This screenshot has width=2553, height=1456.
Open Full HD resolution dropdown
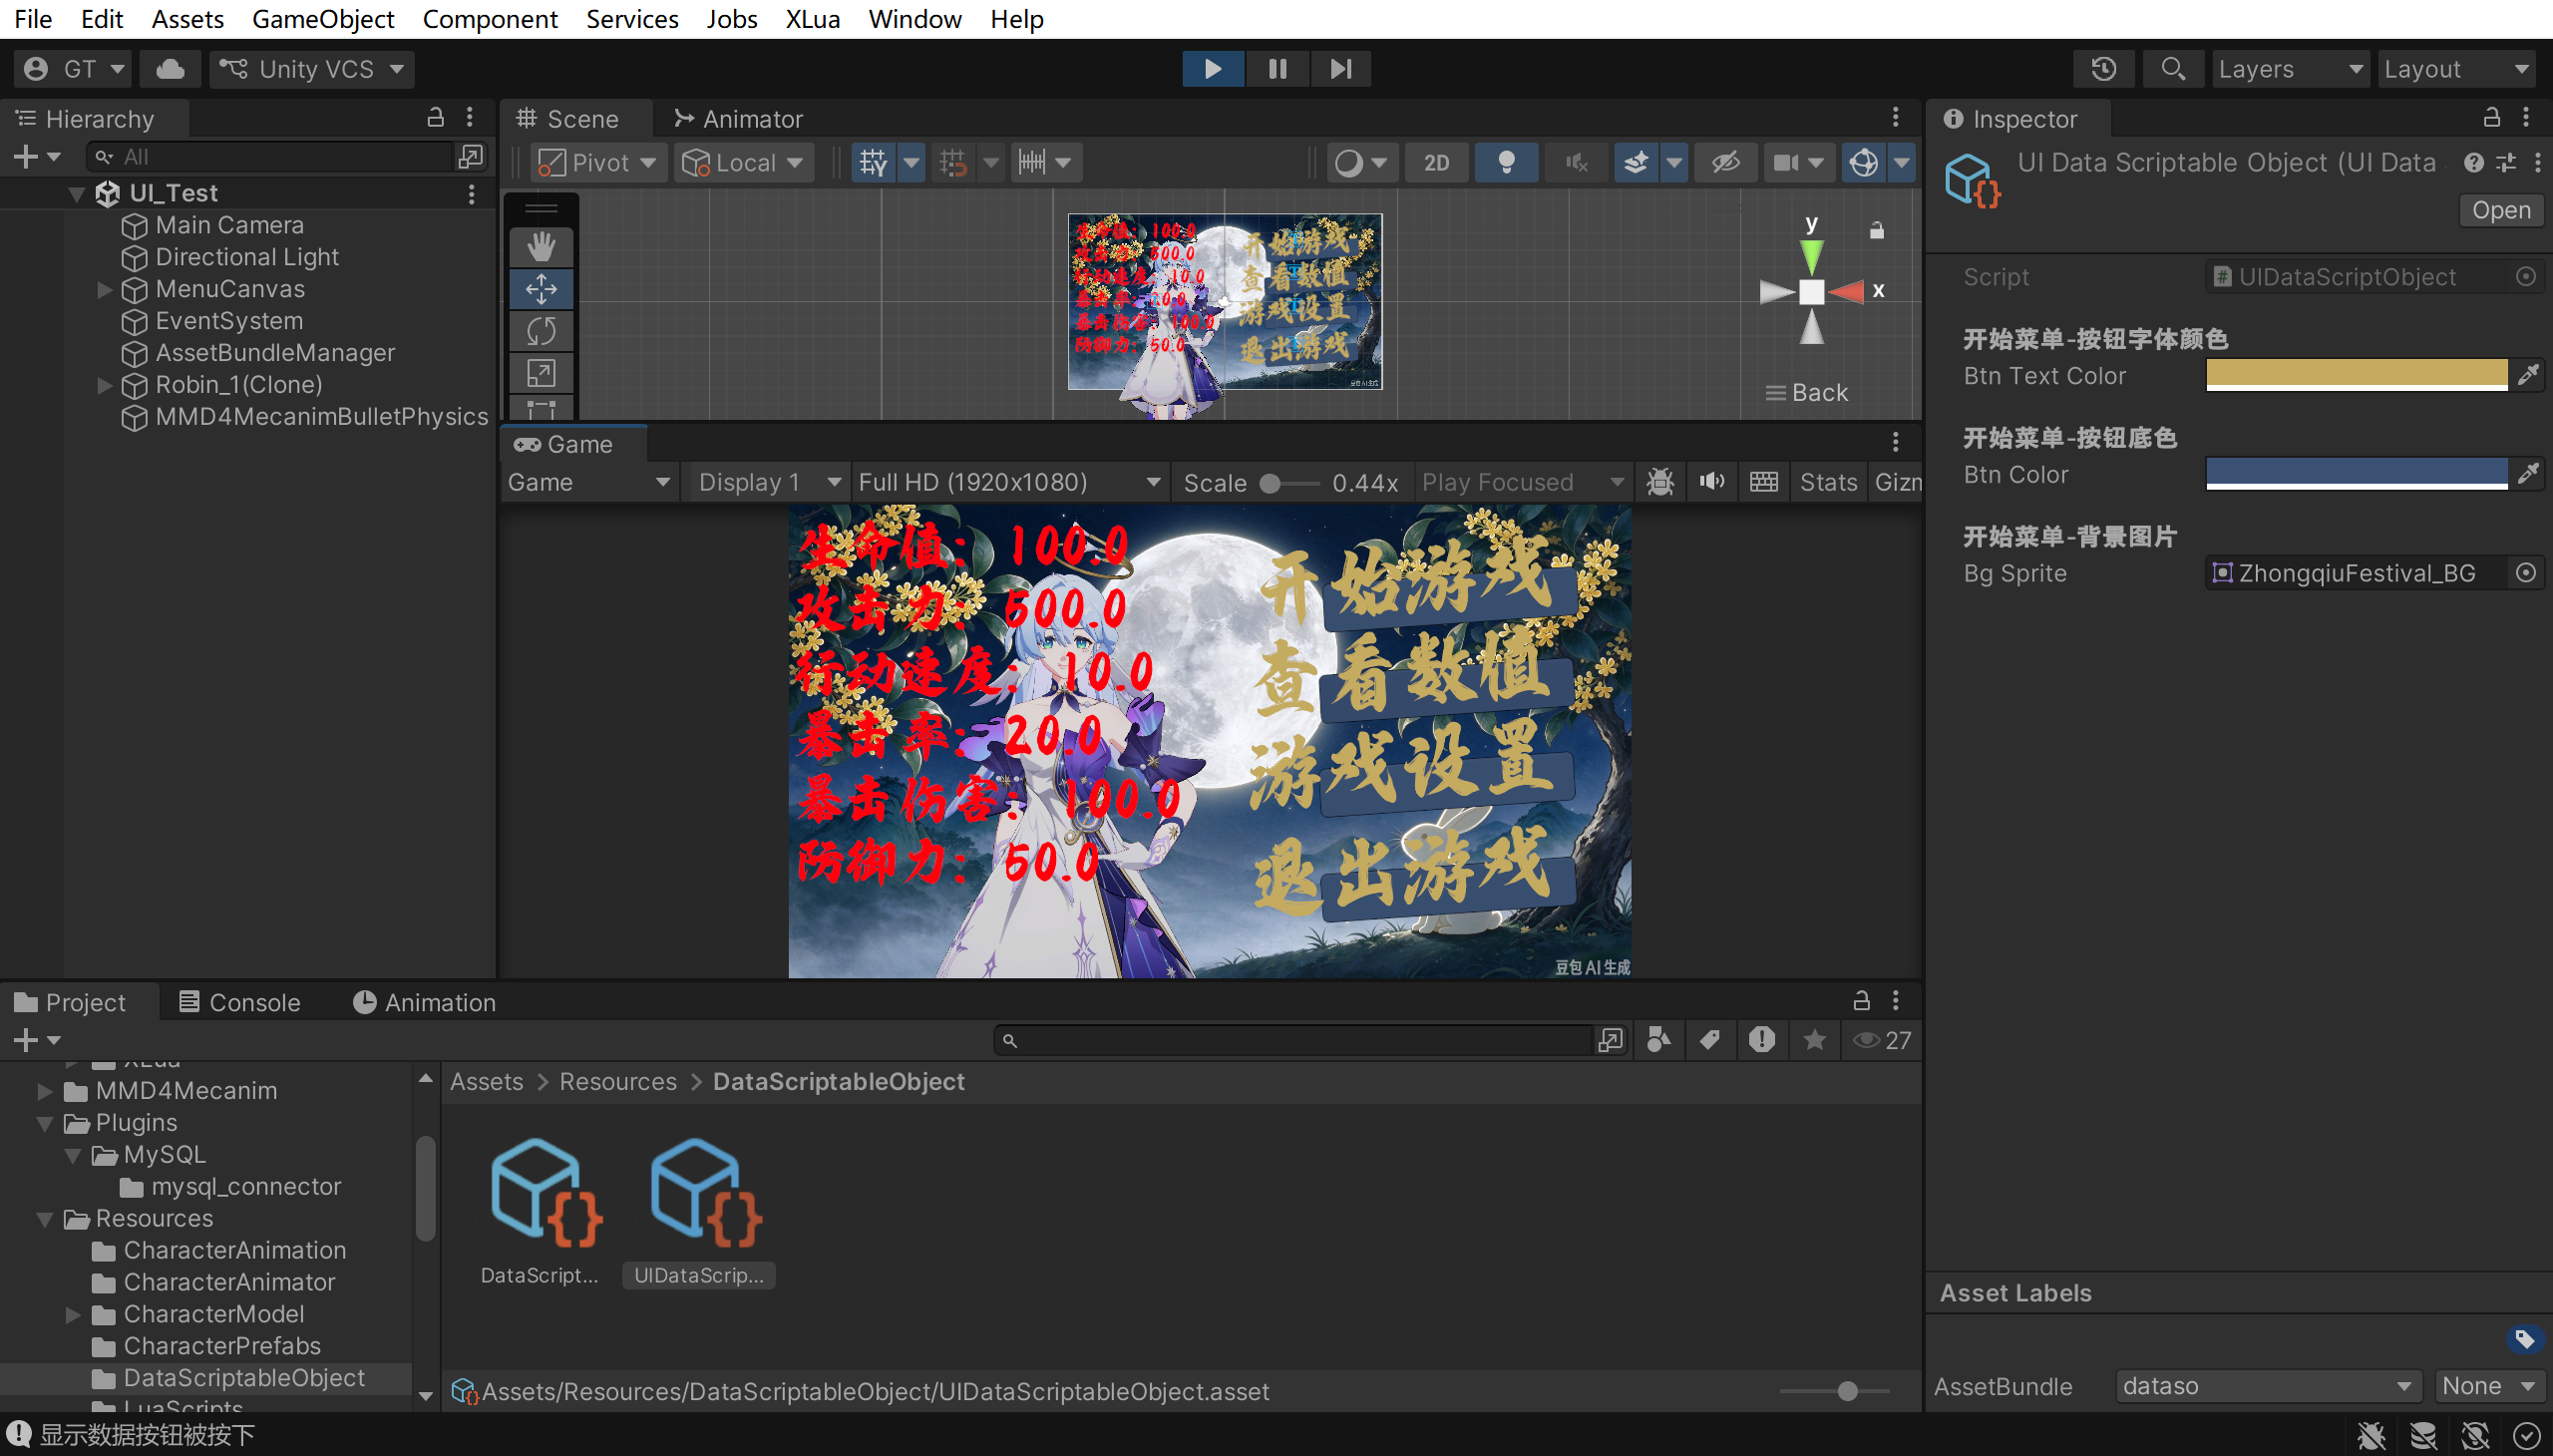(1010, 482)
